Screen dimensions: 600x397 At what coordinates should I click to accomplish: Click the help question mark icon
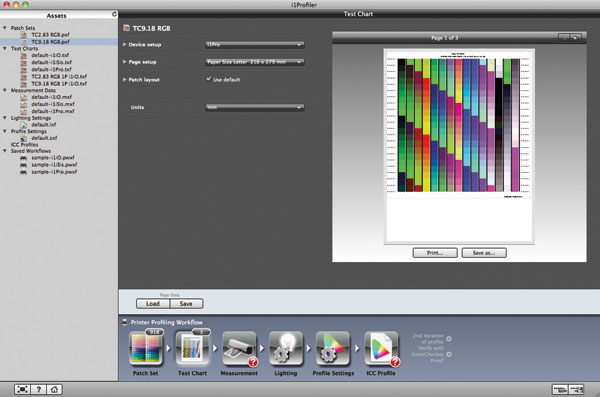point(38,389)
